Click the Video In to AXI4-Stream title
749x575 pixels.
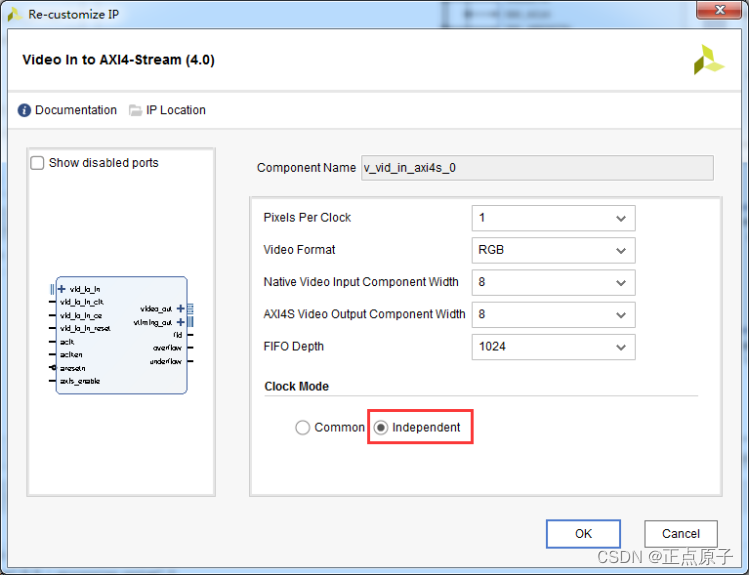[x=118, y=60]
